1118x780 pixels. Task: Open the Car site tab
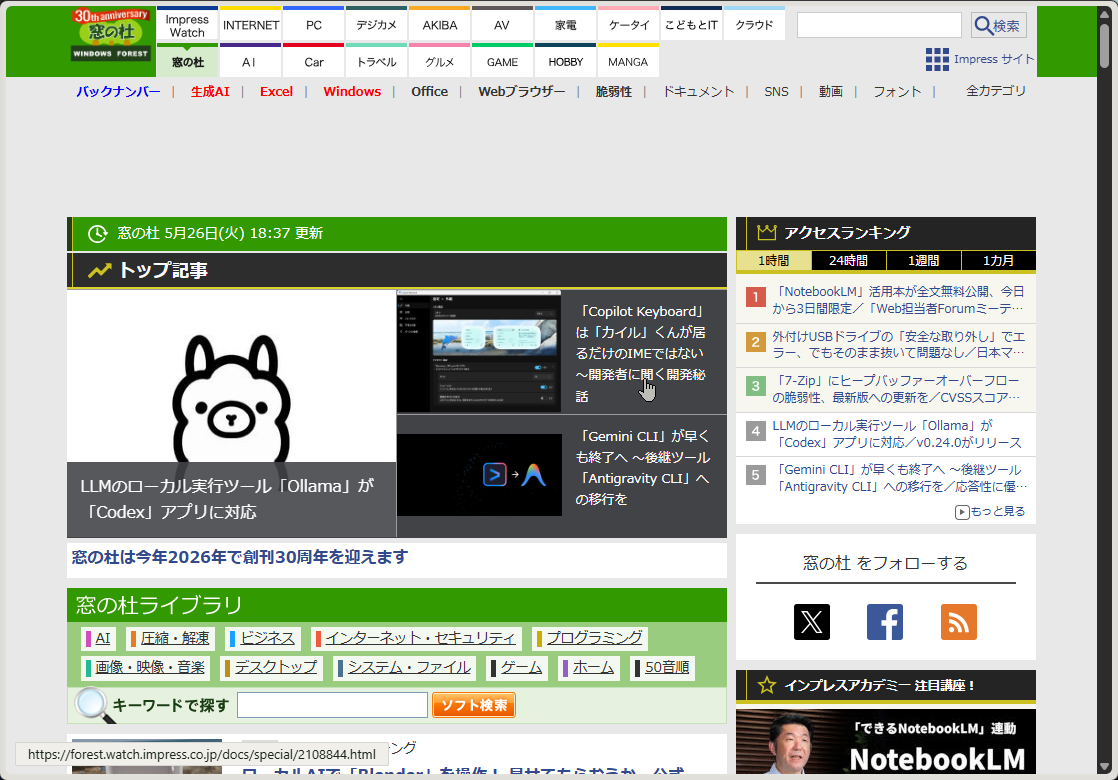point(314,61)
